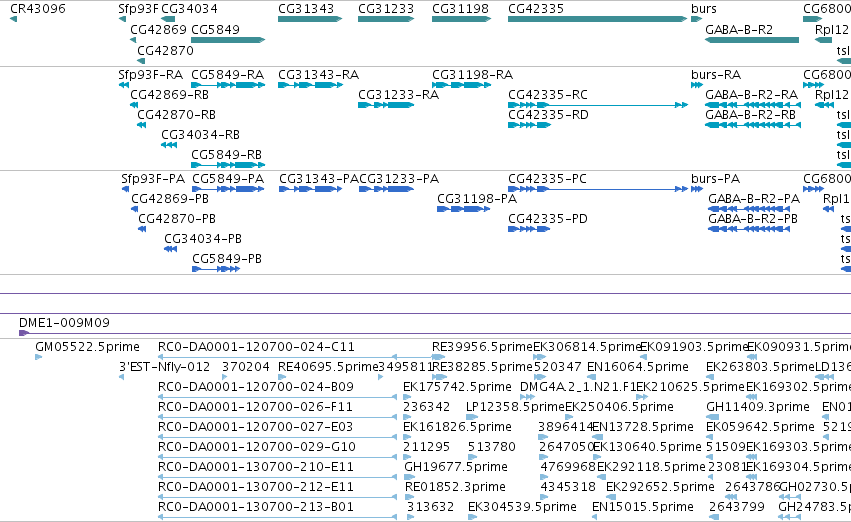The height and width of the screenshot is (522, 851).
Task: Click the CG42870-PB protein label
Action: pos(177,219)
